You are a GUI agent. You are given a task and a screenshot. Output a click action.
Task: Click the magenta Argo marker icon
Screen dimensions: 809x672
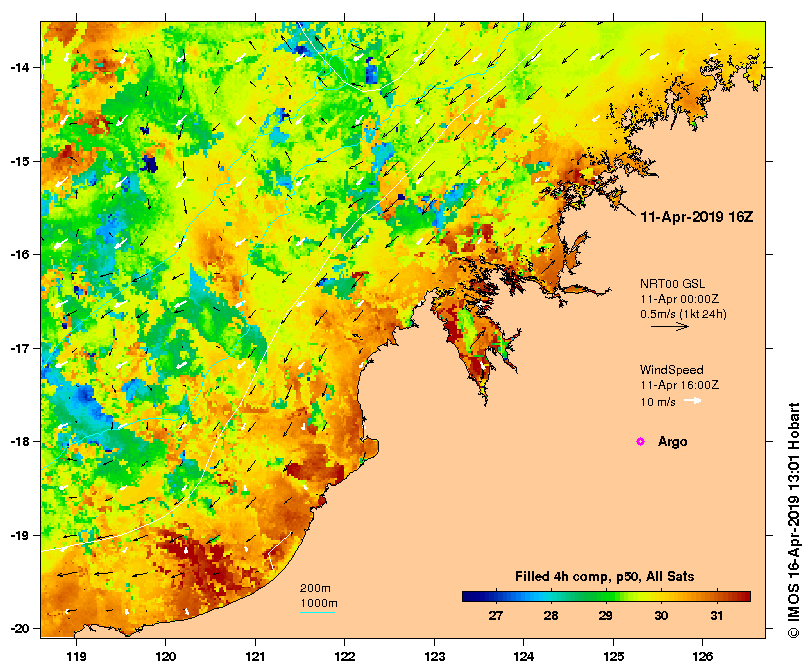640,441
